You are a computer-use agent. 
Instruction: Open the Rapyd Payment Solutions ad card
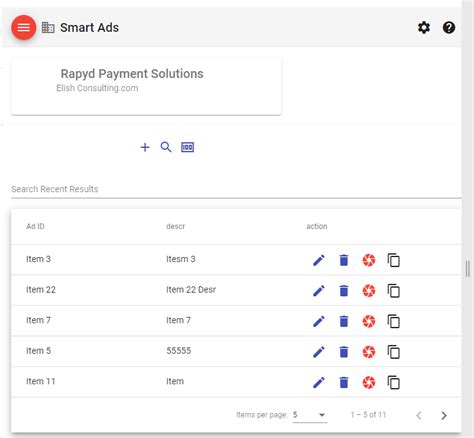pos(146,86)
